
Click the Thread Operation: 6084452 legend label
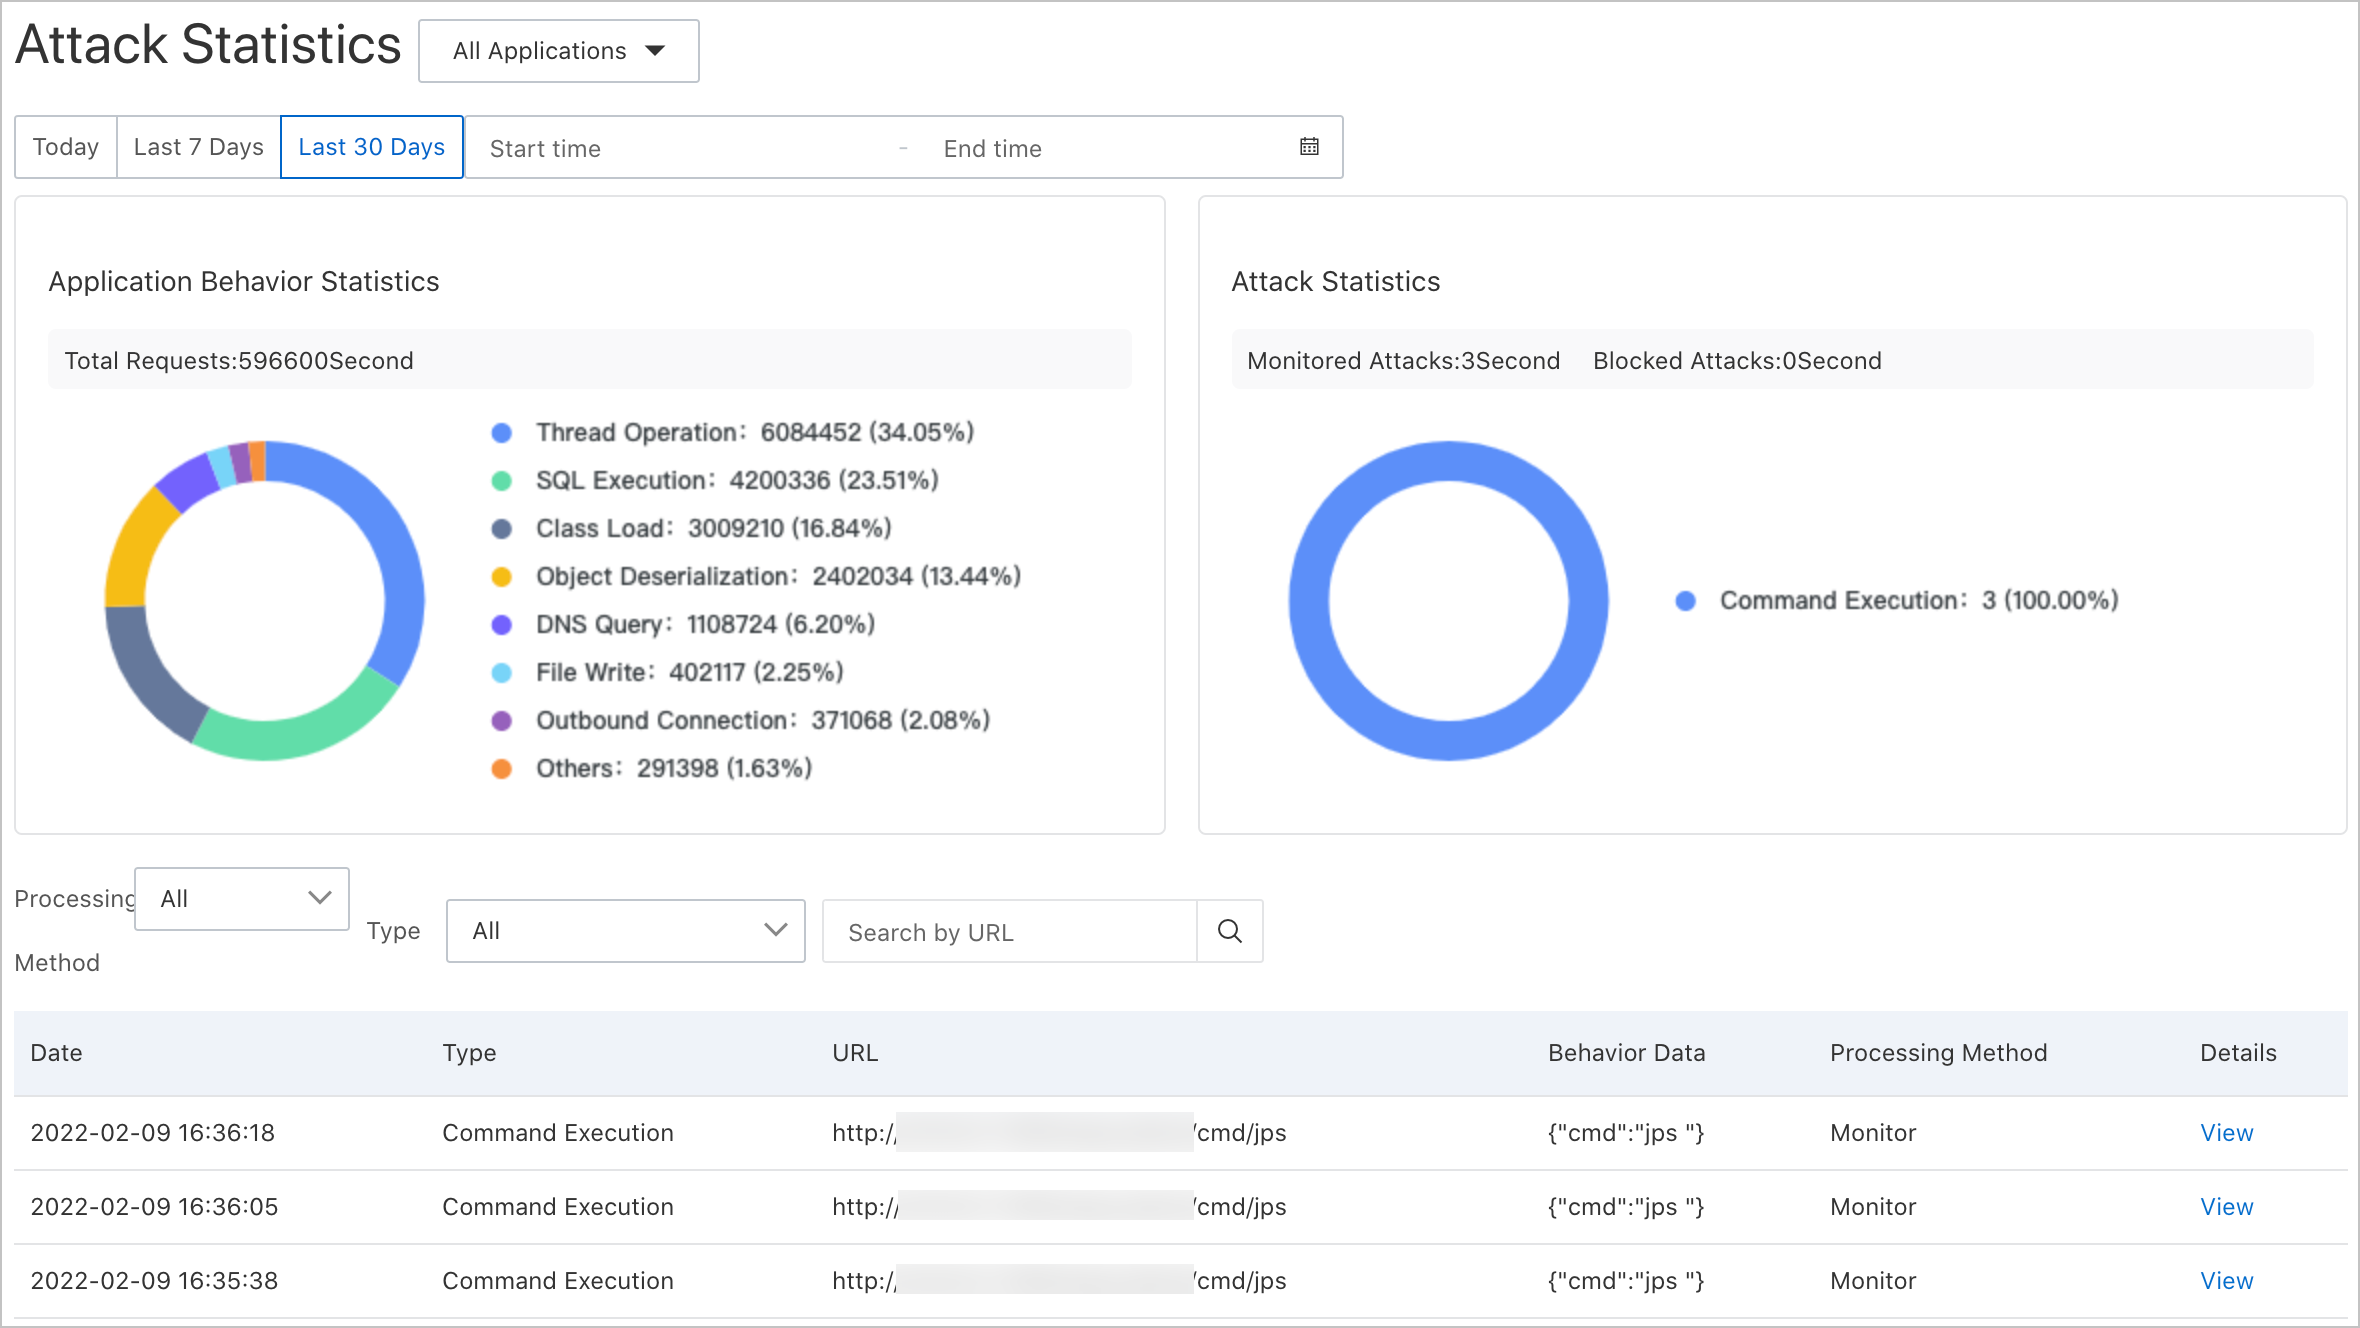pyautogui.click(x=755, y=433)
